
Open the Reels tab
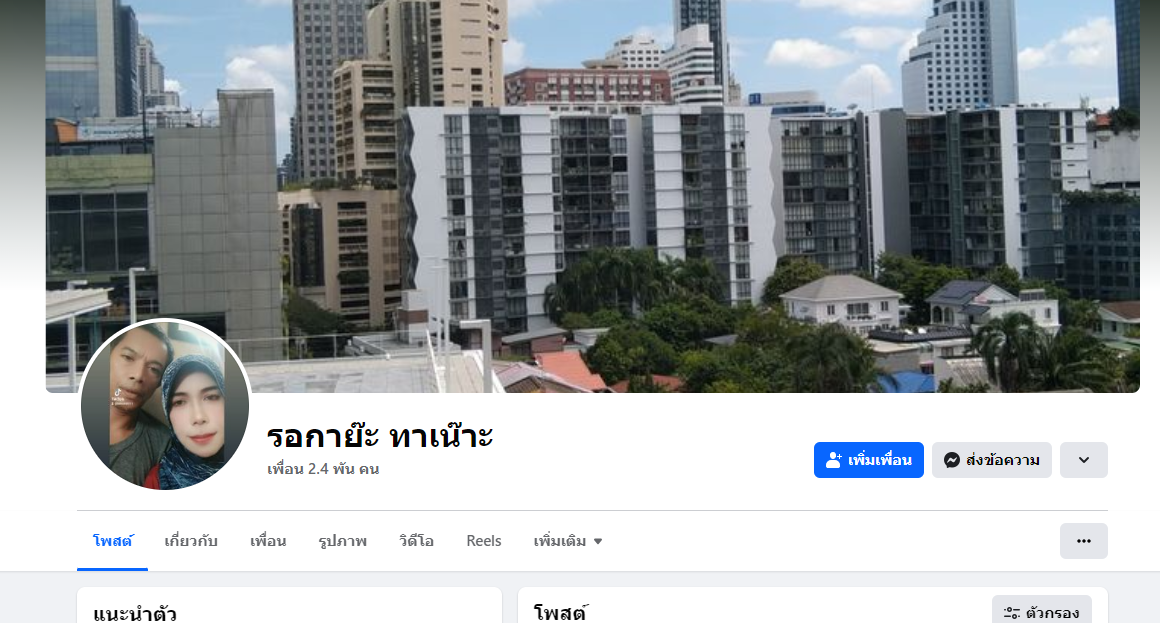(x=484, y=541)
